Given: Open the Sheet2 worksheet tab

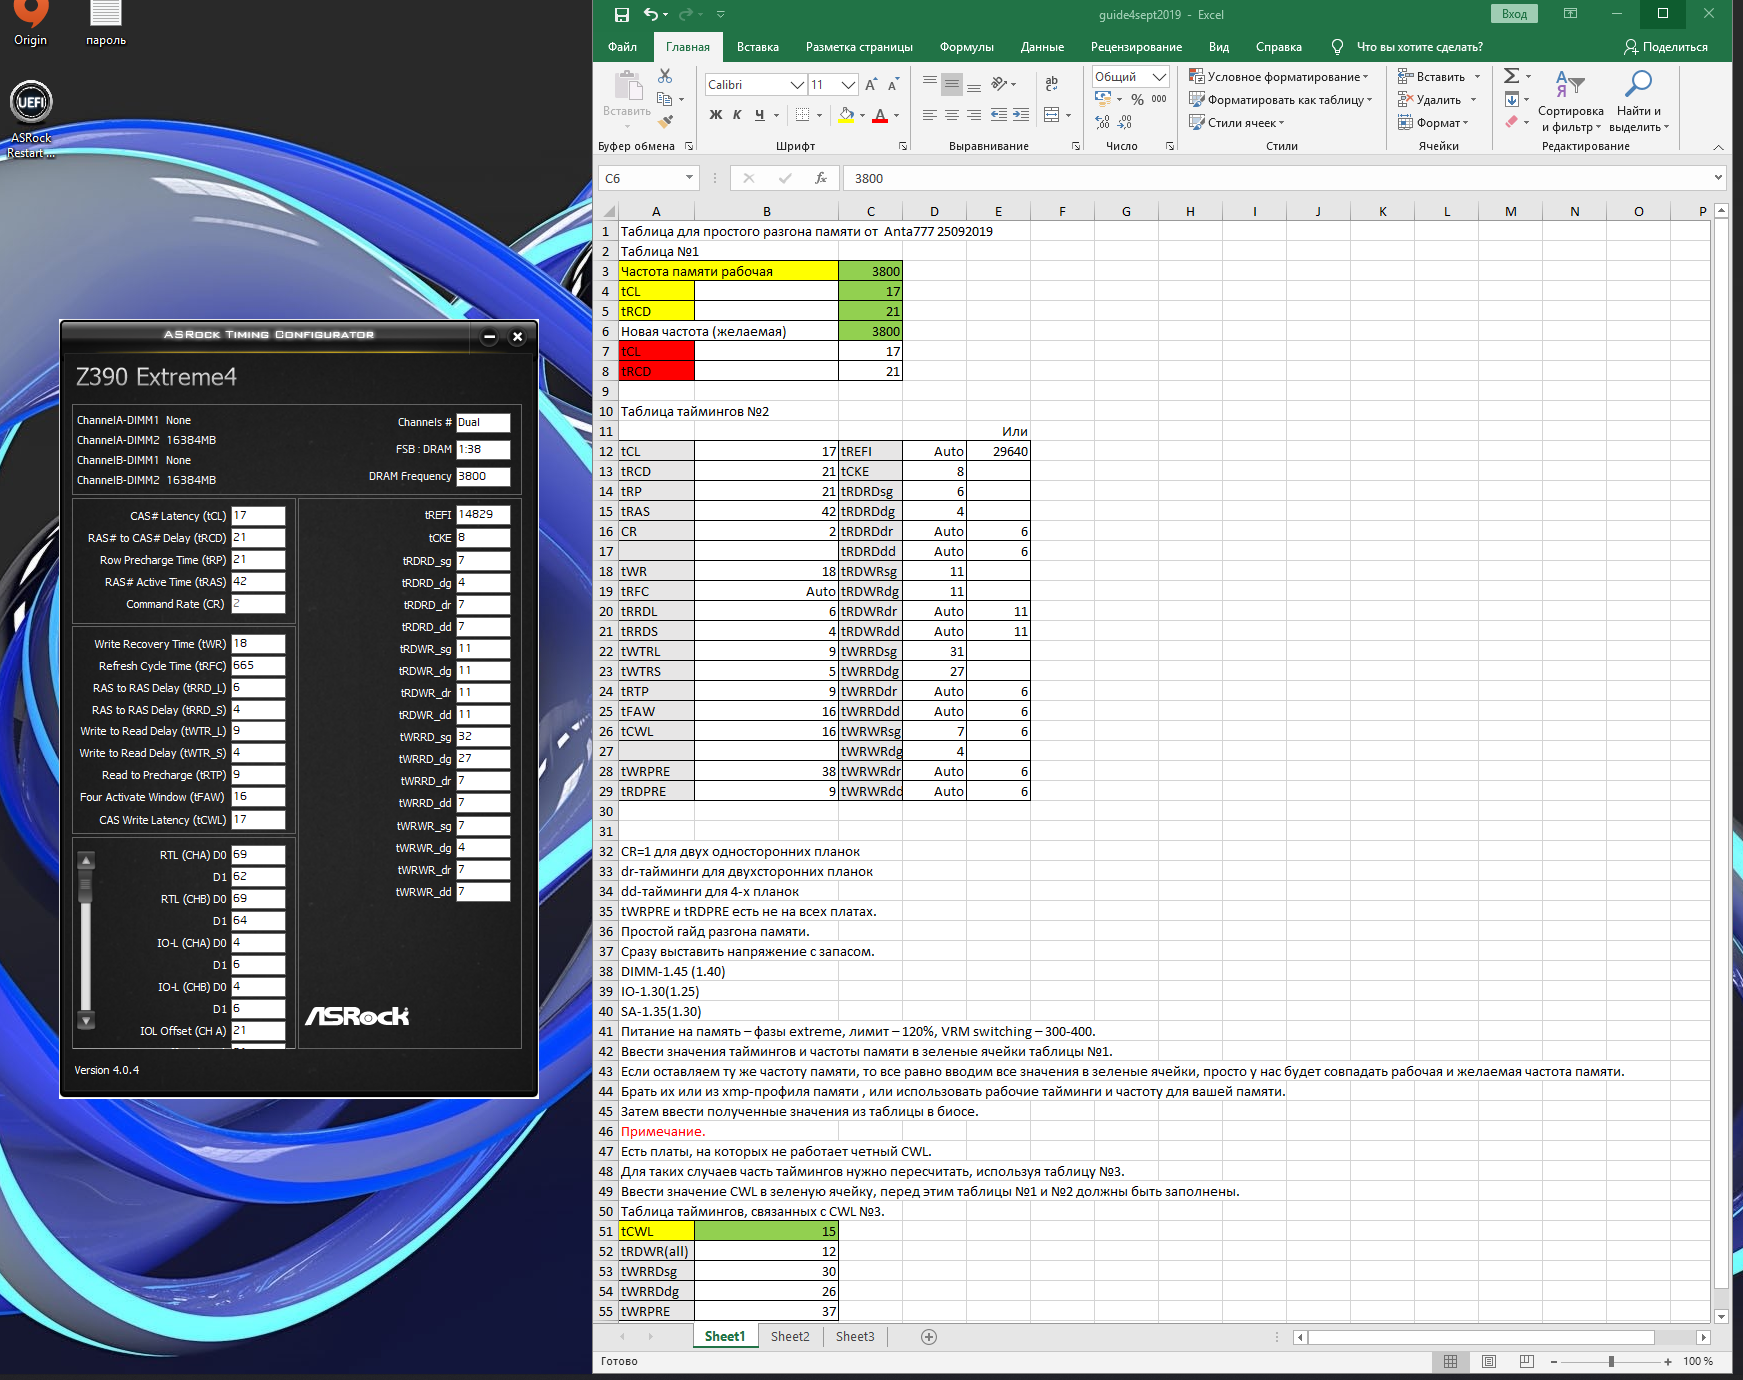Looking at the screenshot, I should 790,1336.
